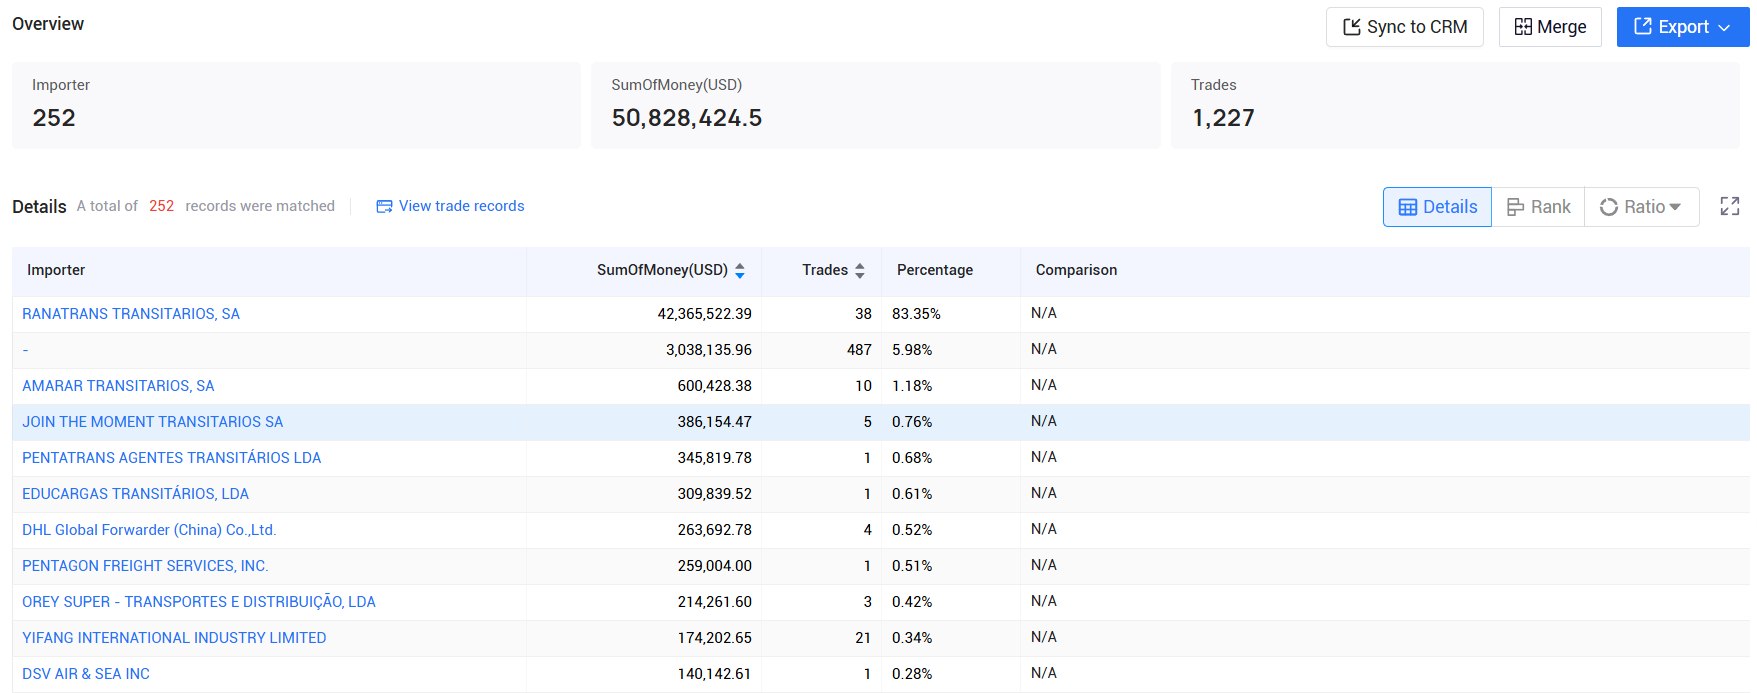Click the Importer column header
The height and width of the screenshot is (693, 1757).
coord(56,270)
